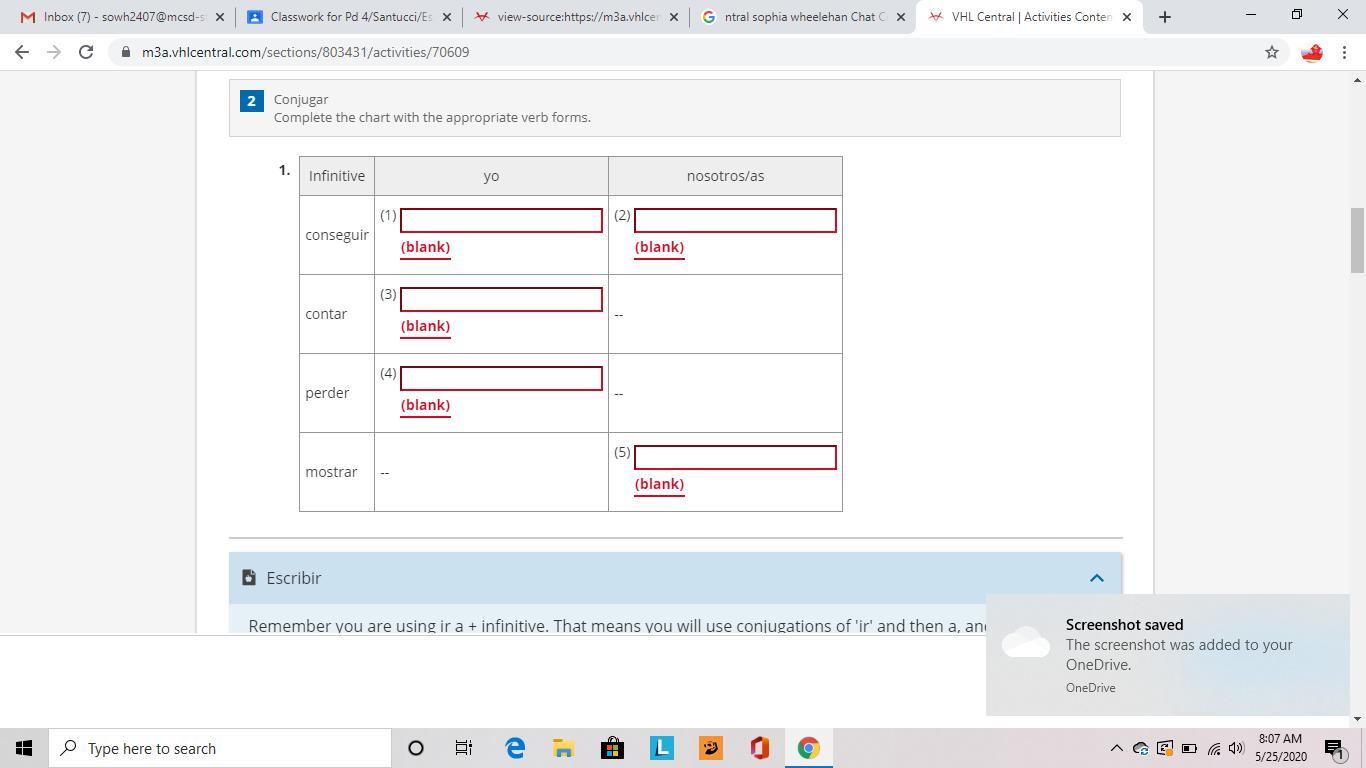The image size is (1366, 768).
Task: Open the OneDrive tray icon
Action: point(1140,748)
